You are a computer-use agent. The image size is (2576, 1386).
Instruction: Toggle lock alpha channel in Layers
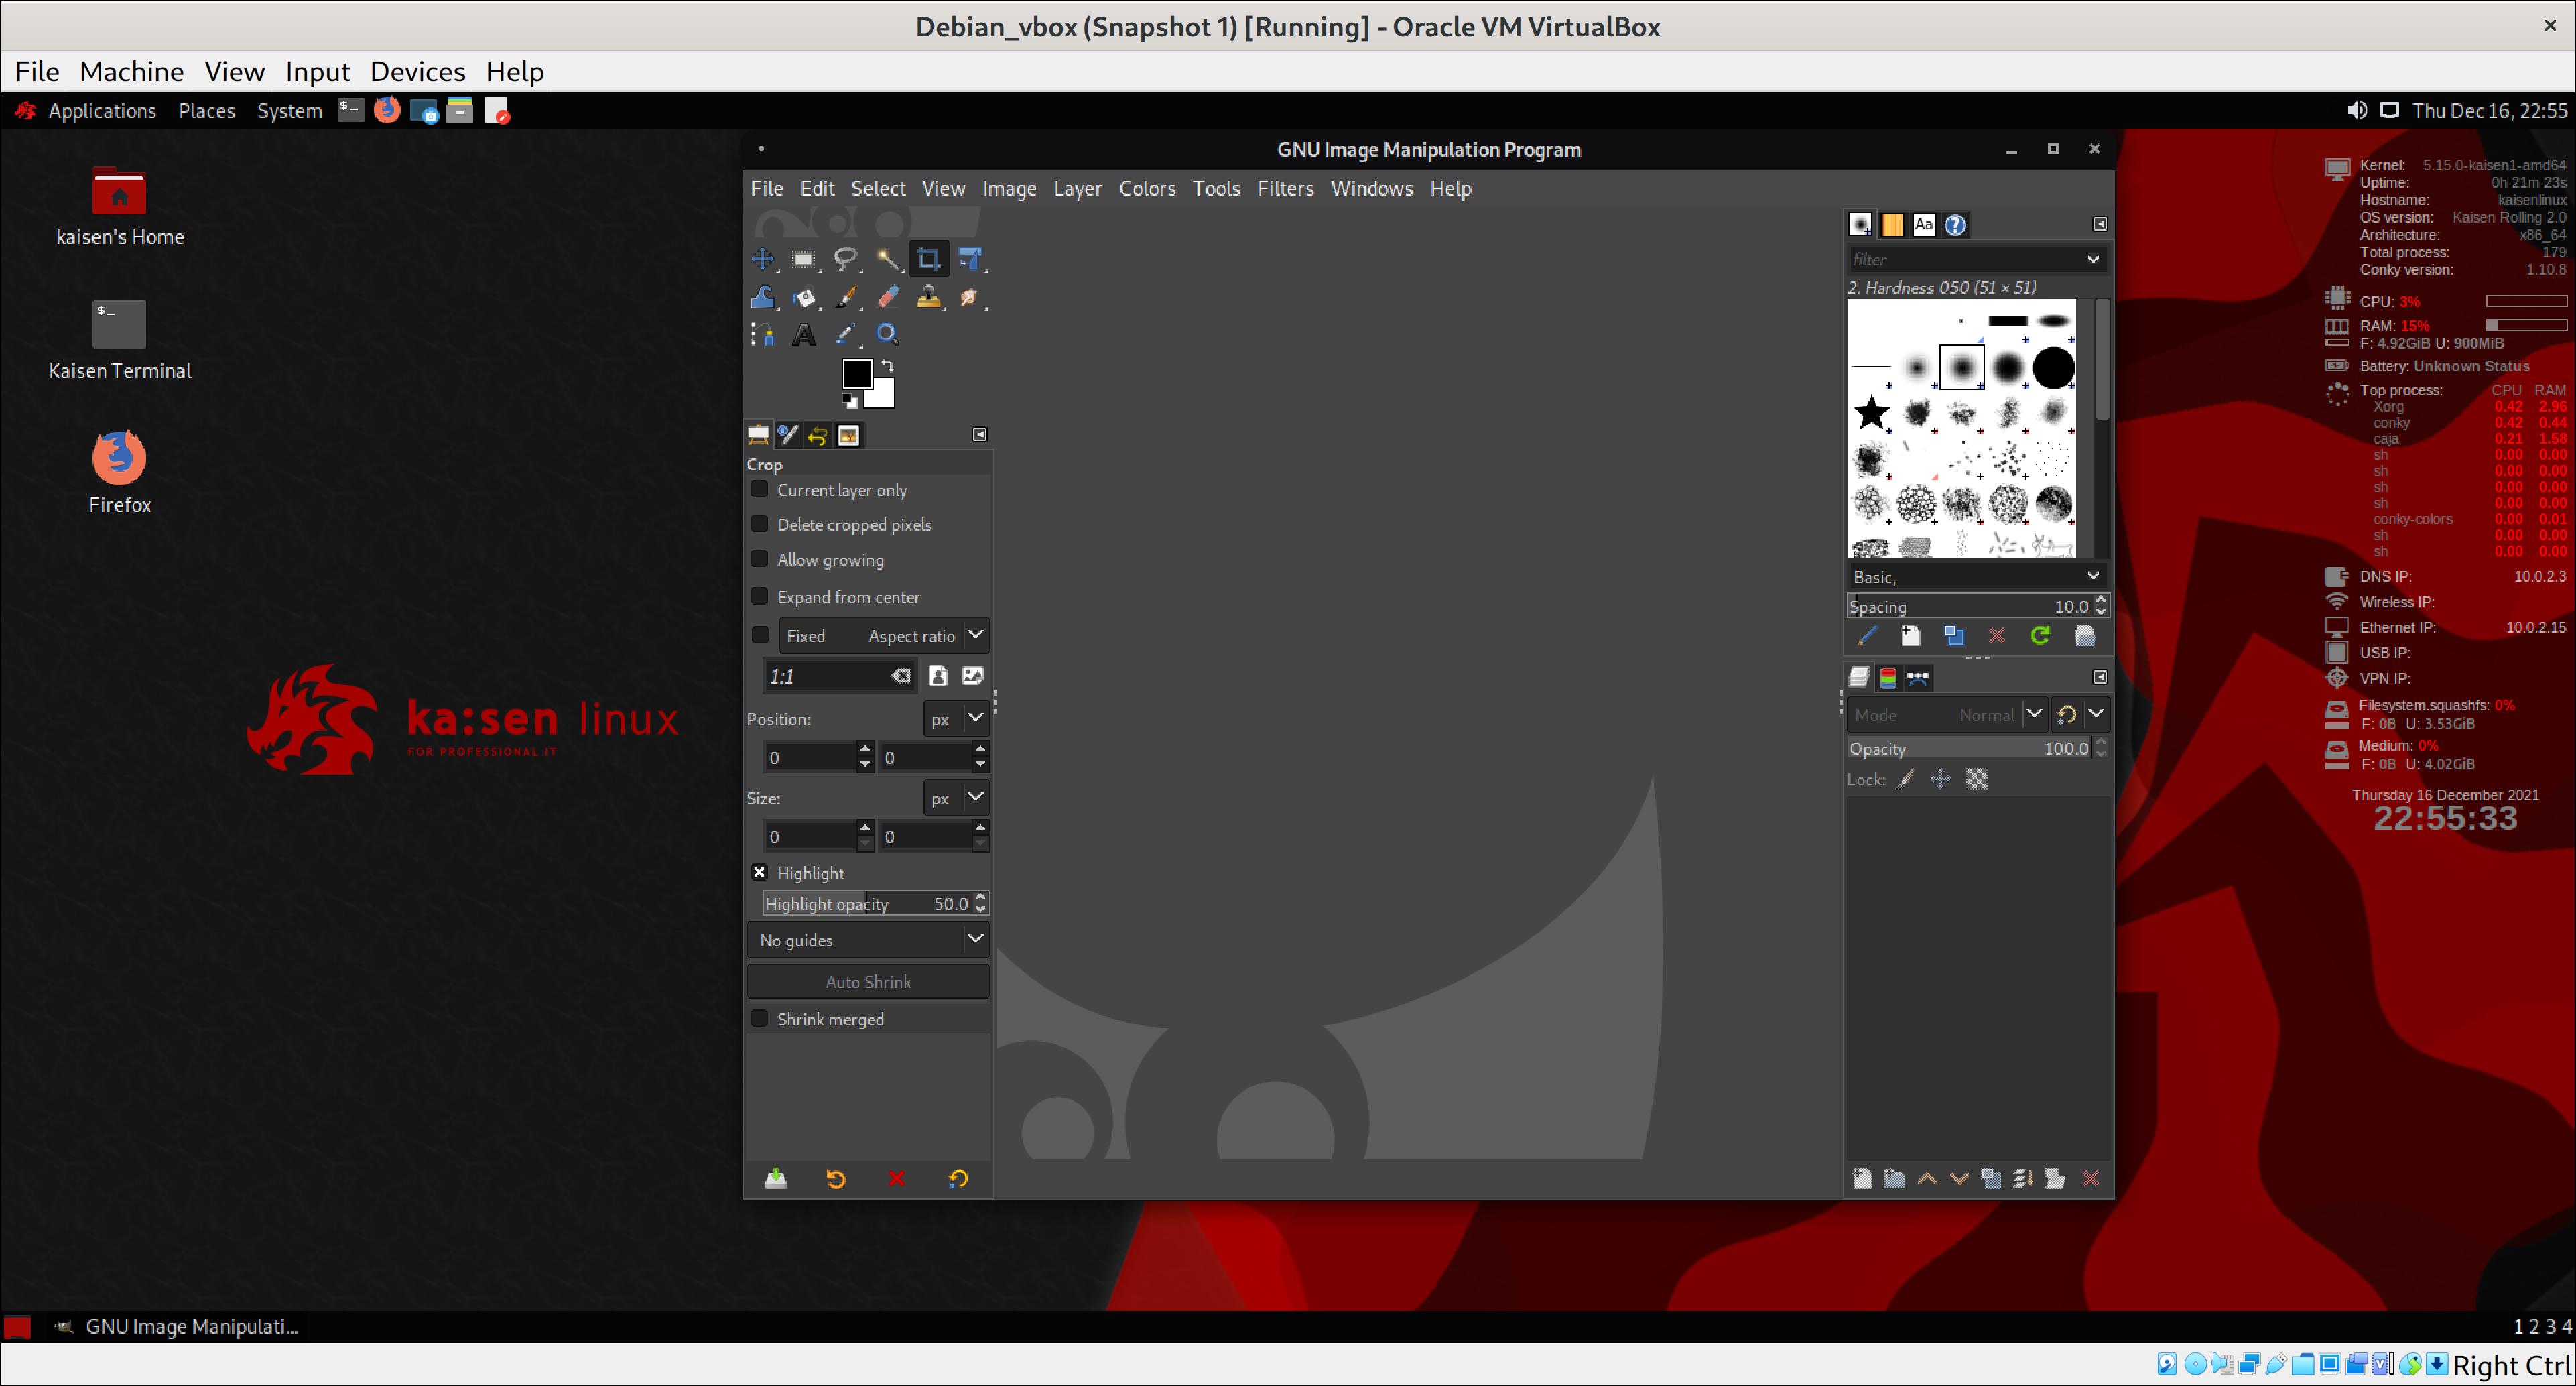tap(1977, 779)
